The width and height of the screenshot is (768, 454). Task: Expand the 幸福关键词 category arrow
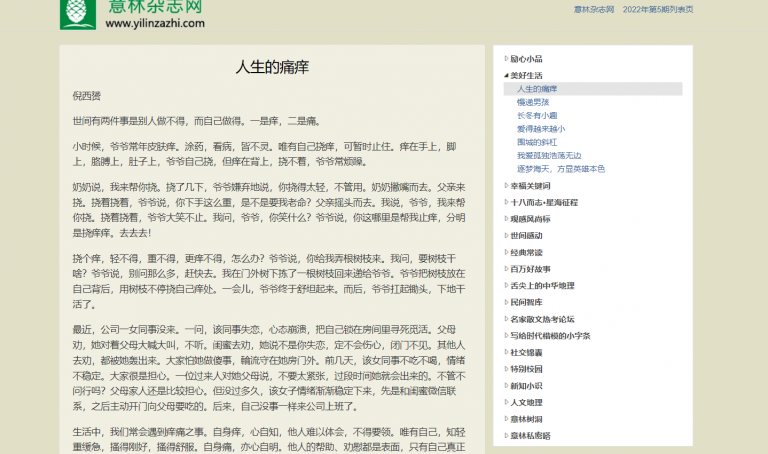pyautogui.click(x=506, y=186)
